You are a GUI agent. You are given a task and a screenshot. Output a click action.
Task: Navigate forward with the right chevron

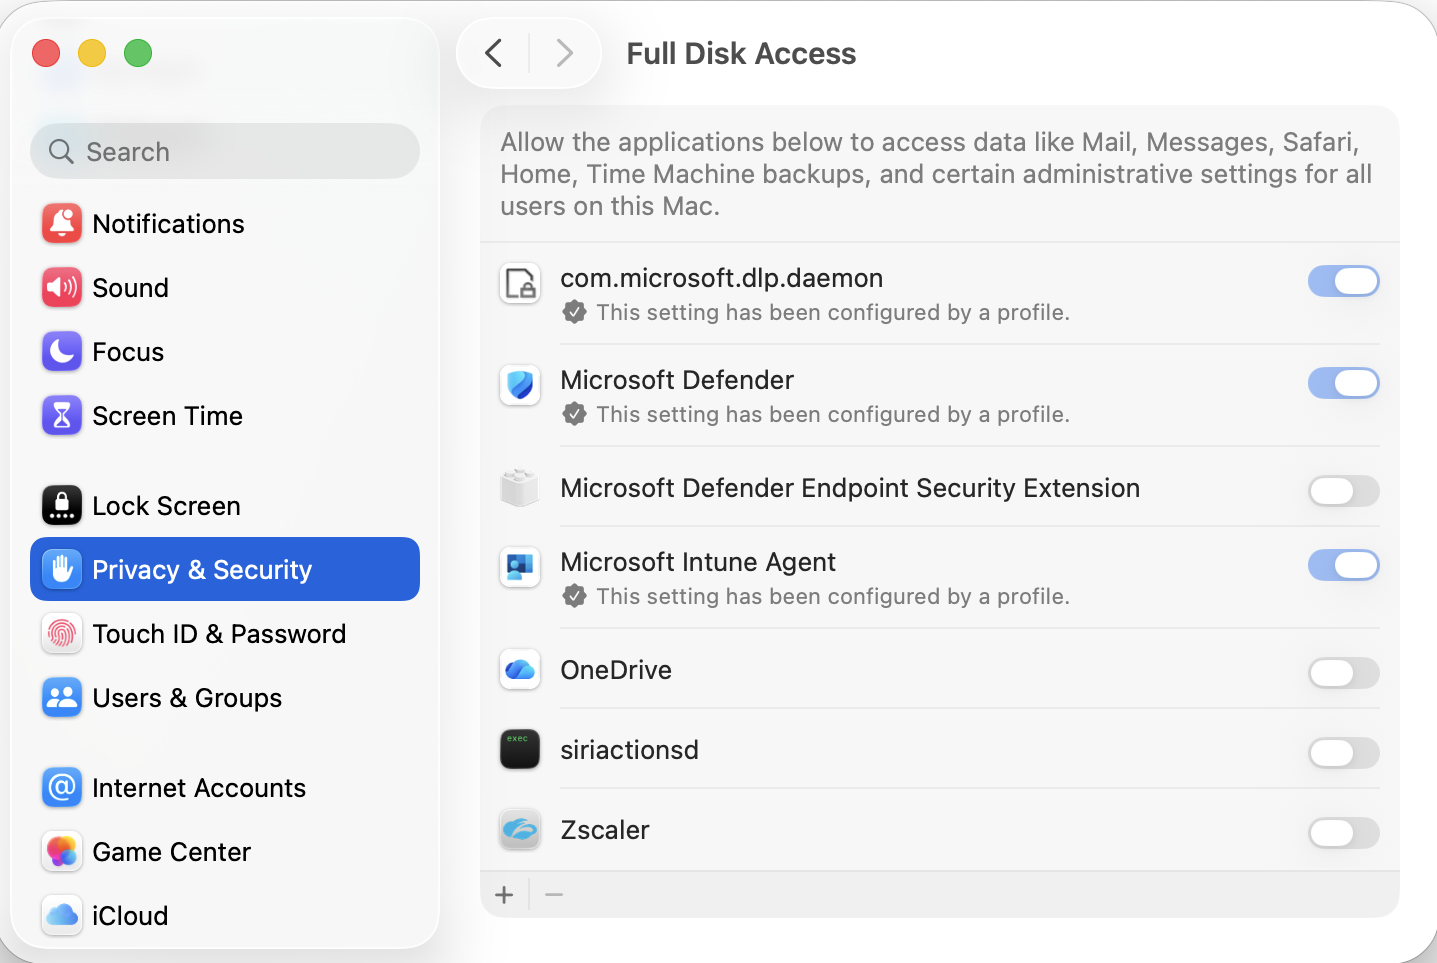[x=565, y=53]
